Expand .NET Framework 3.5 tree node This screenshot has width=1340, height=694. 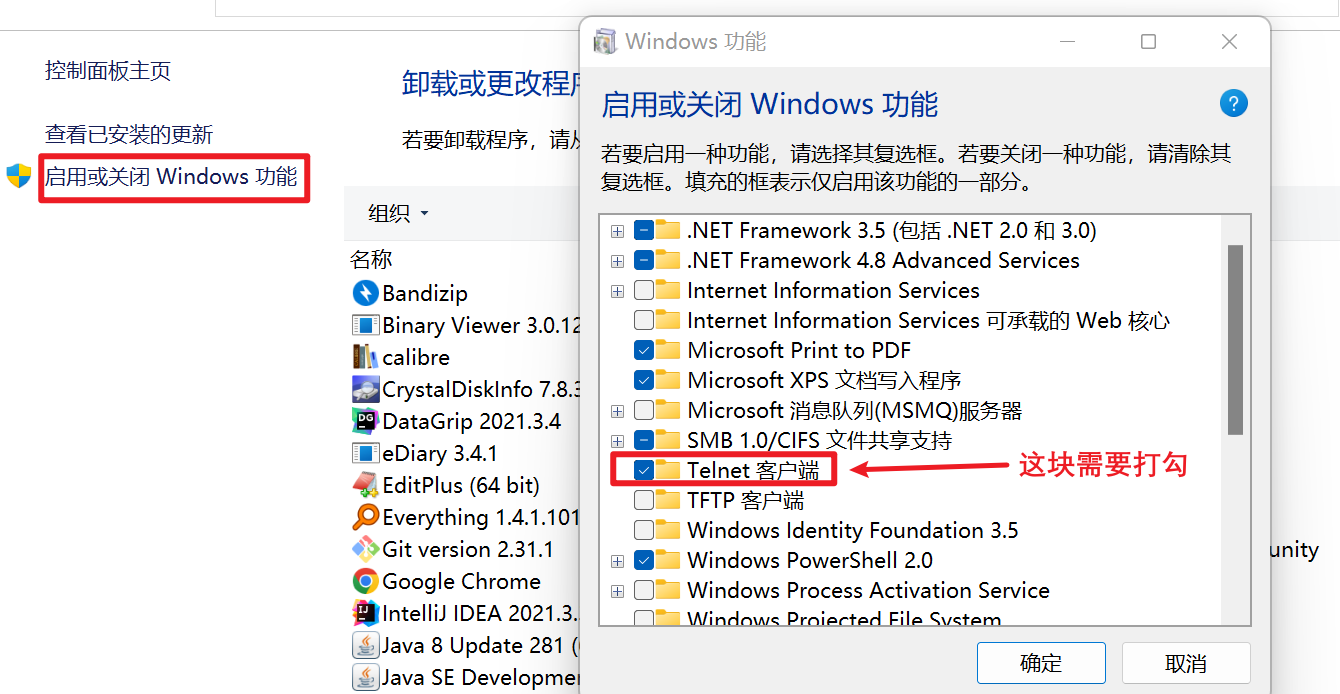coord(617,231)
